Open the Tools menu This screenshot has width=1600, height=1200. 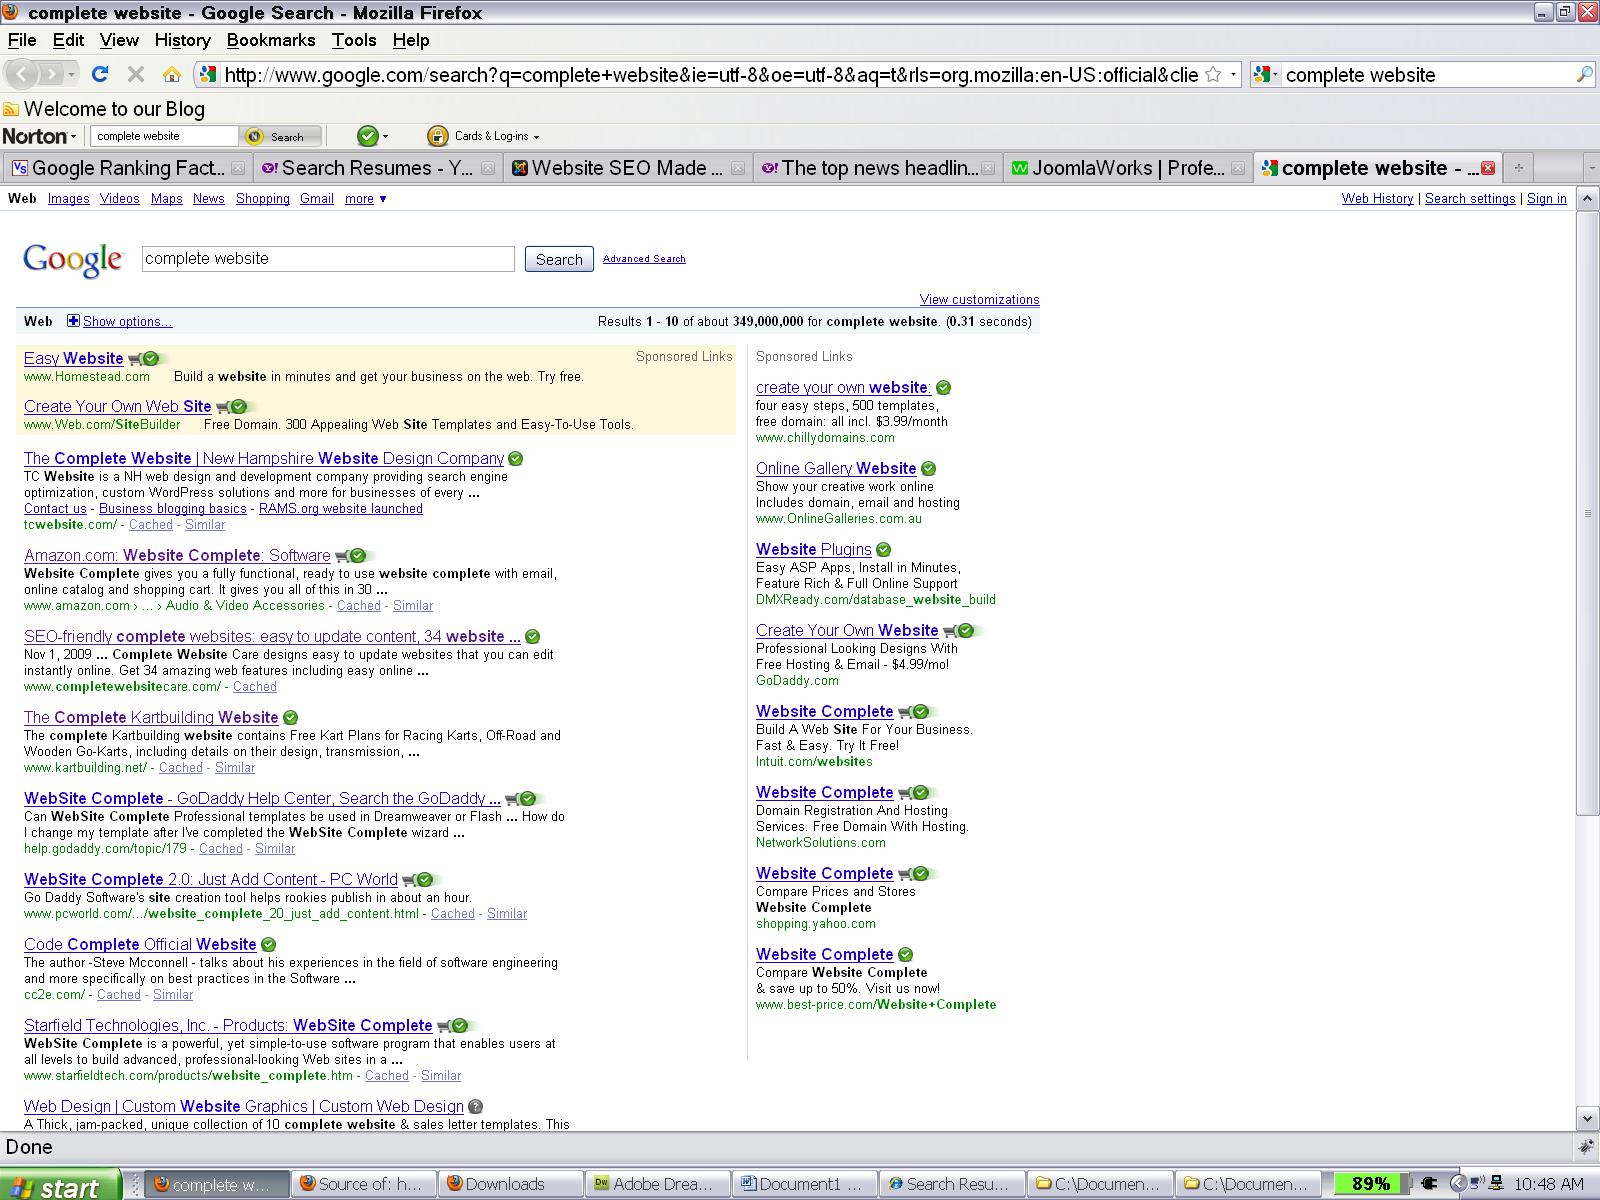coord(354,40)
